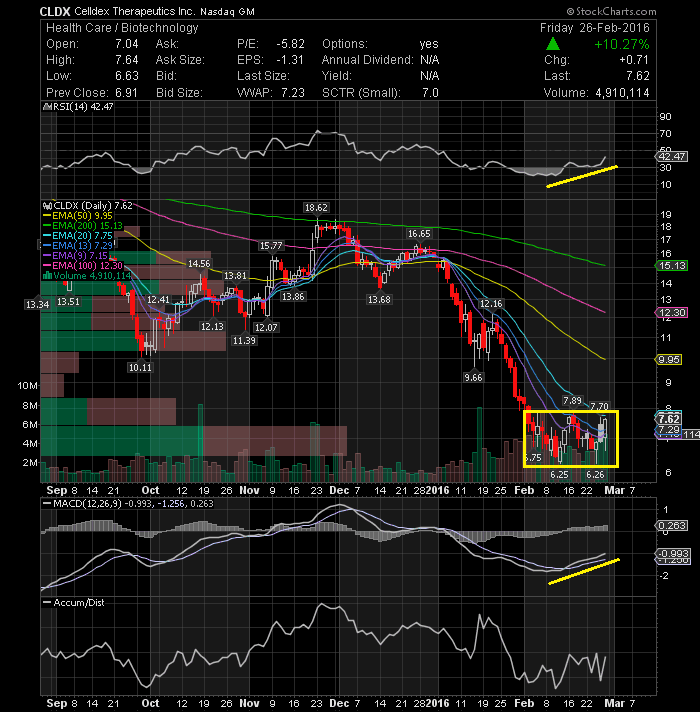Click the MACD(12,26,9) indicator label
Viewport: 700px width, 712px height.
point(87,504)
